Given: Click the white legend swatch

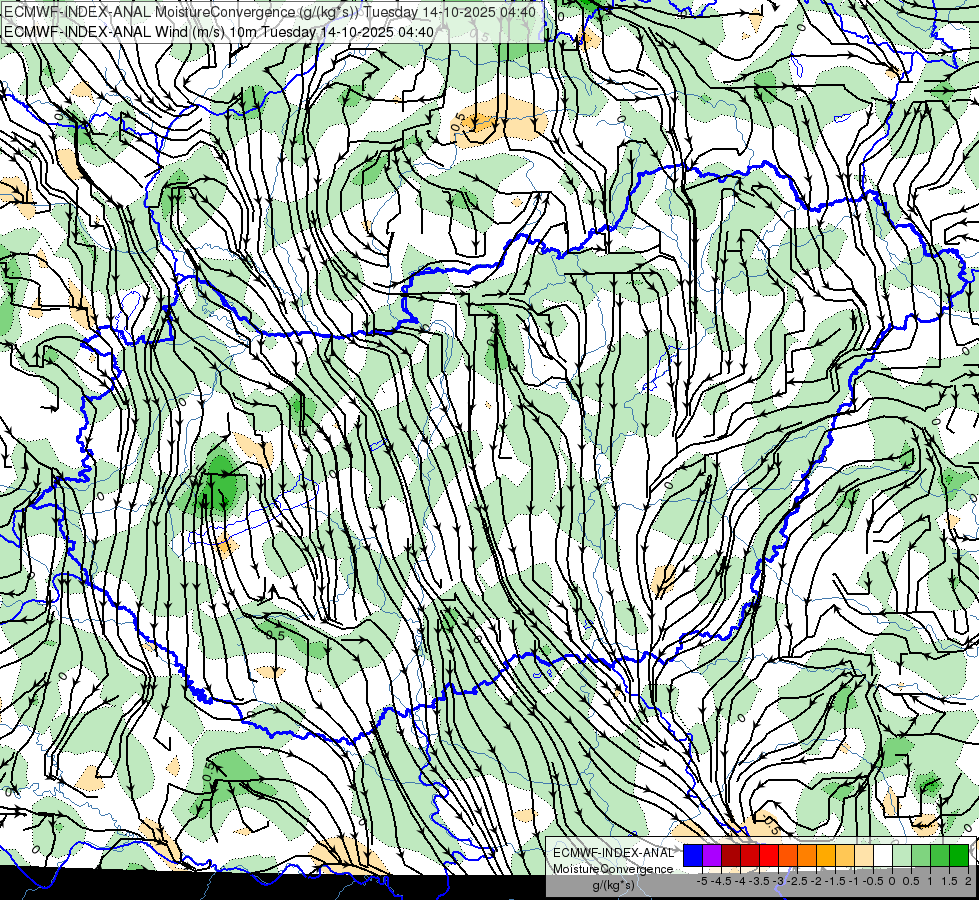Looking at the screenshot, I should pyautogui.click(x=883, y=855).
